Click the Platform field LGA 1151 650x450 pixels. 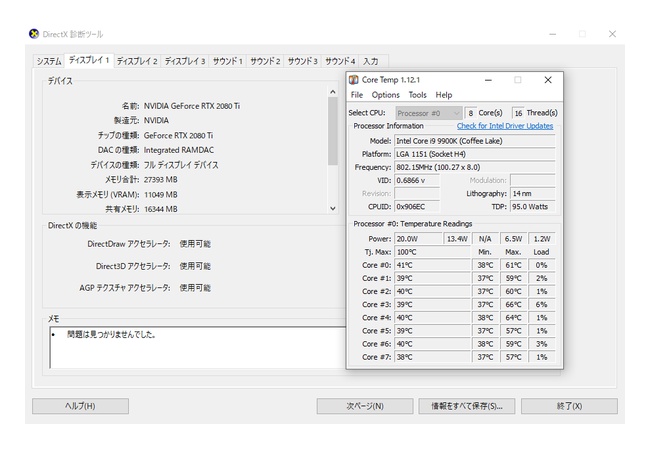pyautogui.click(x=475, y=154)
